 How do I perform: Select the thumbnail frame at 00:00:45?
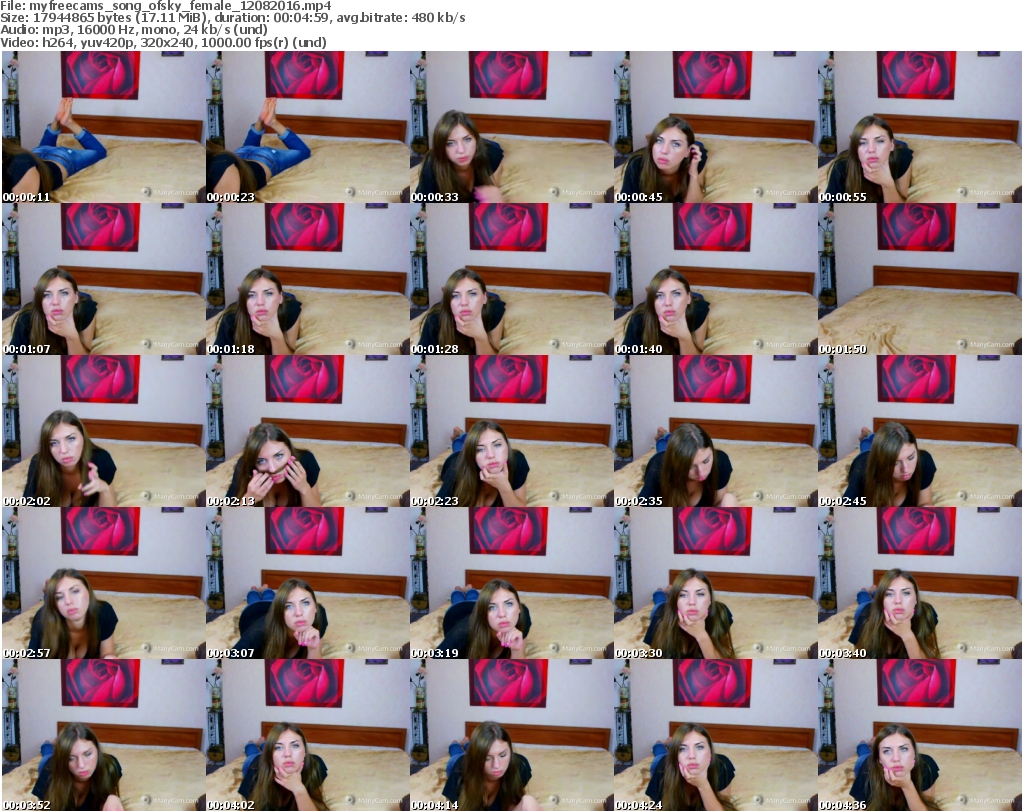(716, 127)
